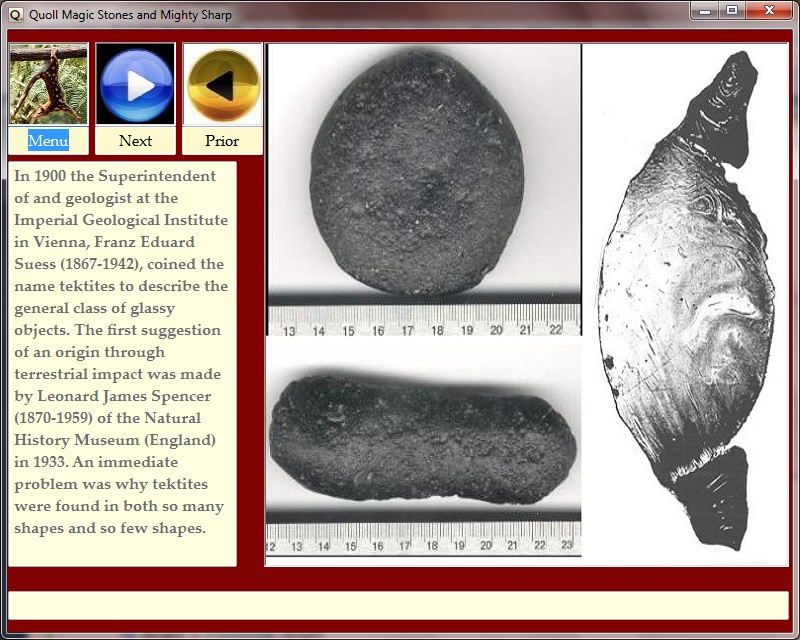Click the elongated tektite photo
800x640 pixels.
(424, 436)
